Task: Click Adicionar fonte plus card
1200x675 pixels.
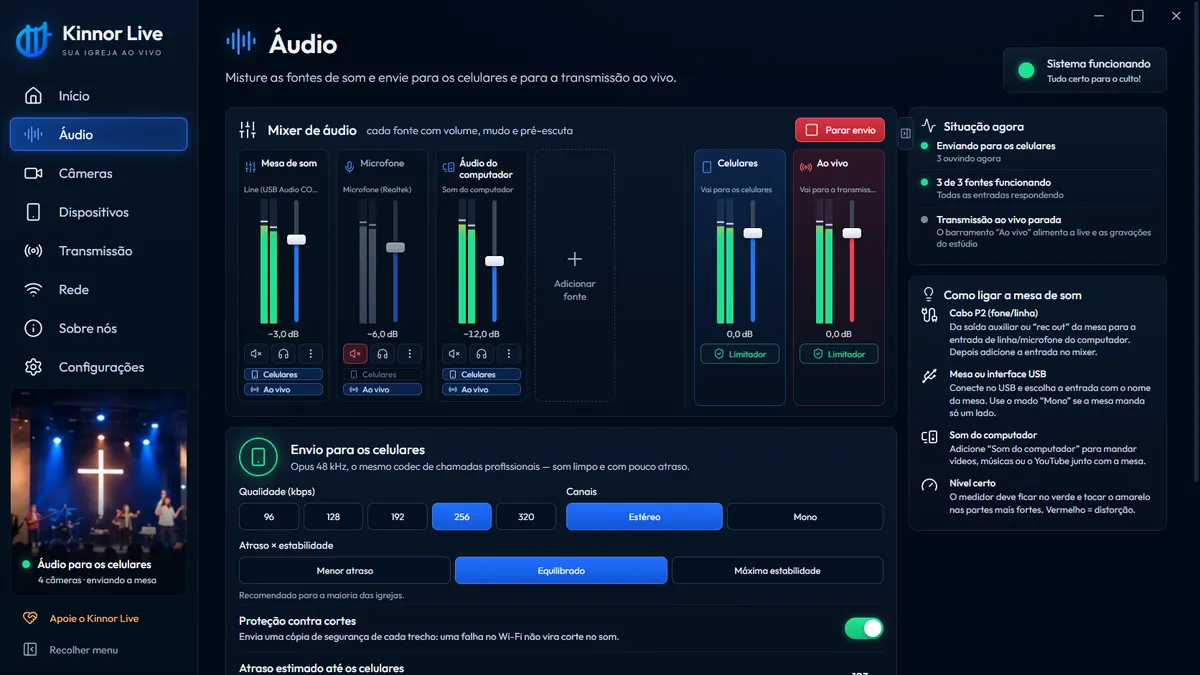Action: coord(575,276)
